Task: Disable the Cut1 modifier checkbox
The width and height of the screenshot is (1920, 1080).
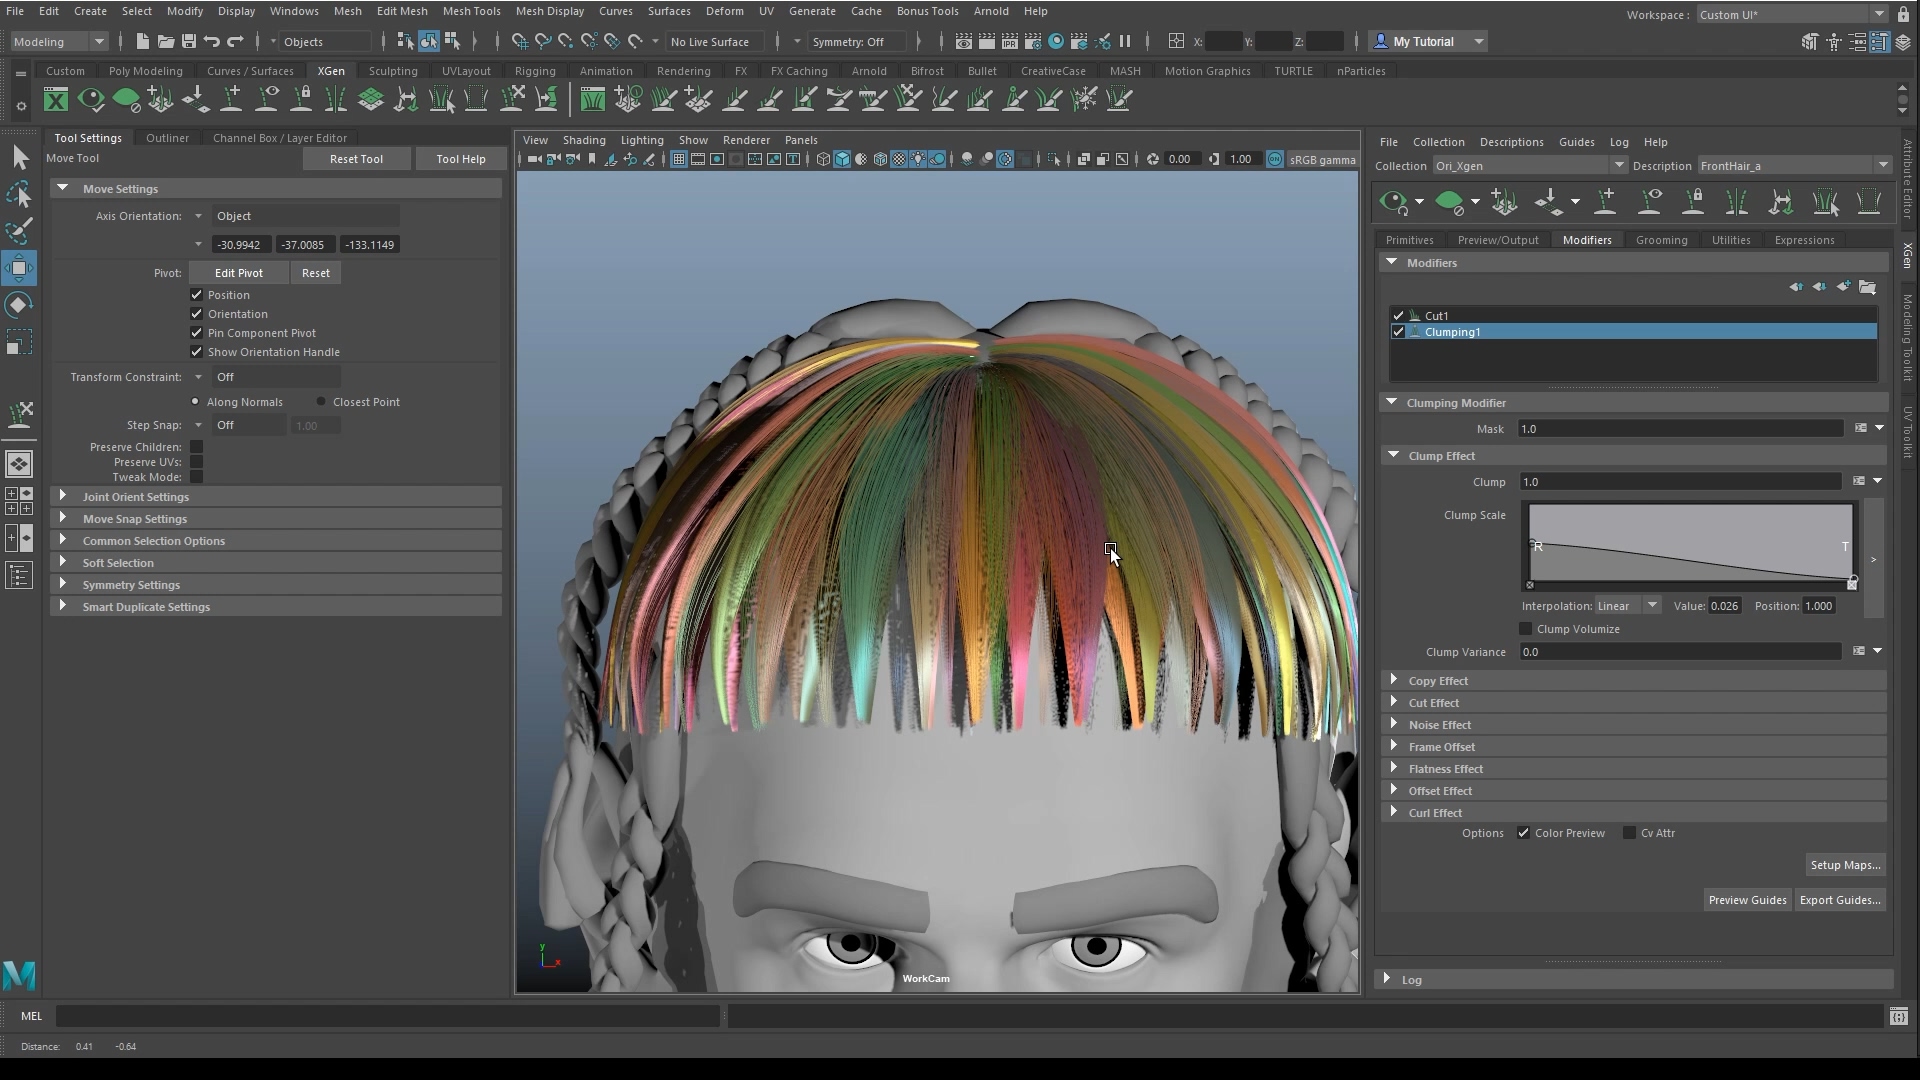Action: (1398, 315)
